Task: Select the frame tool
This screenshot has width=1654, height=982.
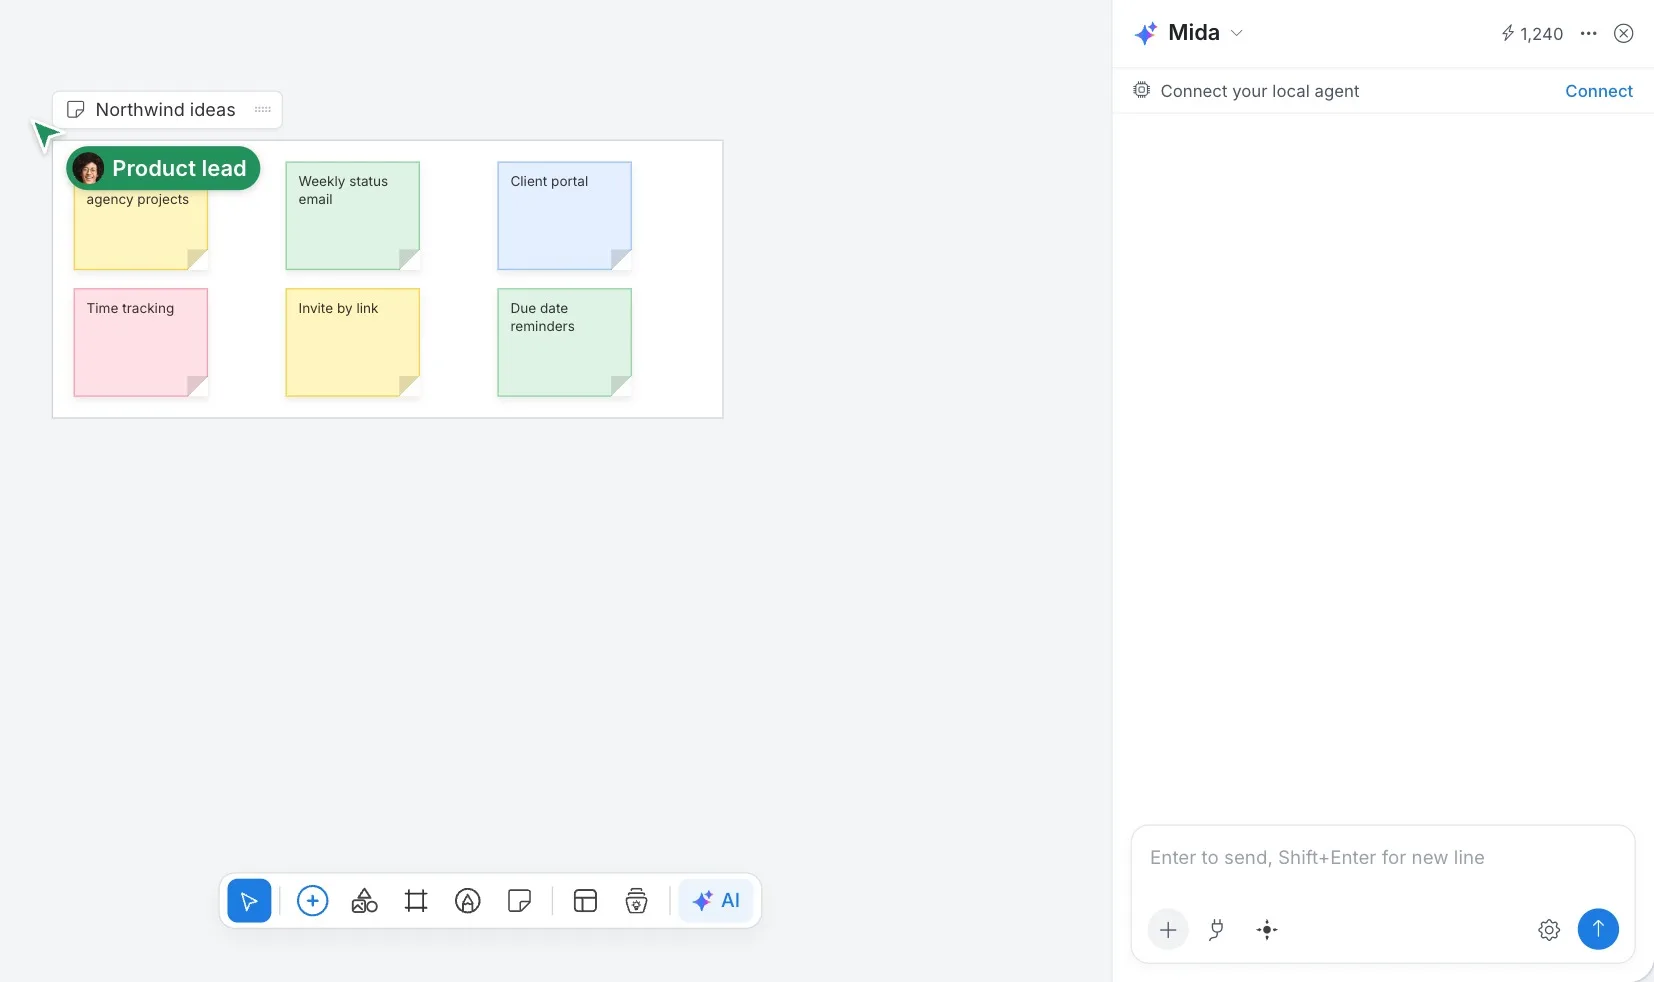Action: pos(416,901)
